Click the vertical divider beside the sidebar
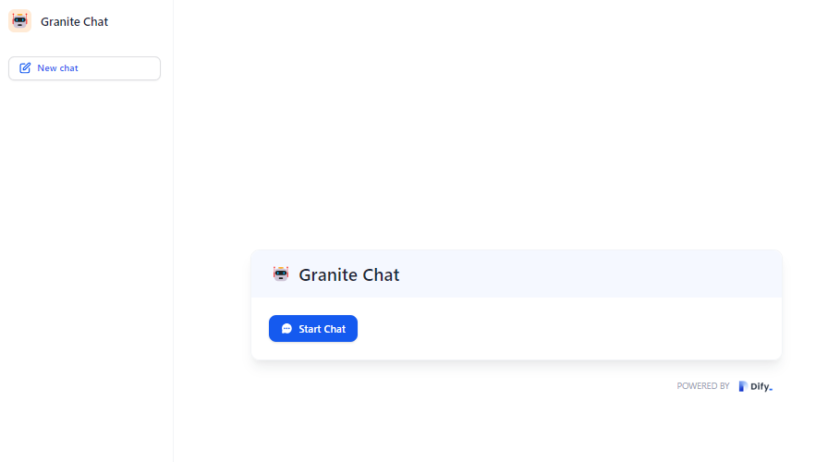Viewport: 840px width, 462px height. pos(173,231)
